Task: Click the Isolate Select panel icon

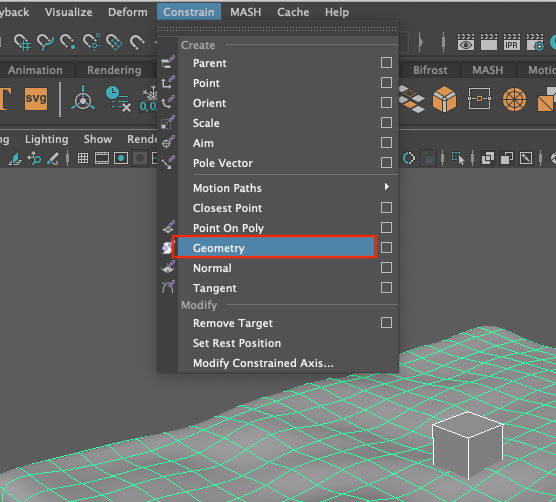Action: [458, 158]
